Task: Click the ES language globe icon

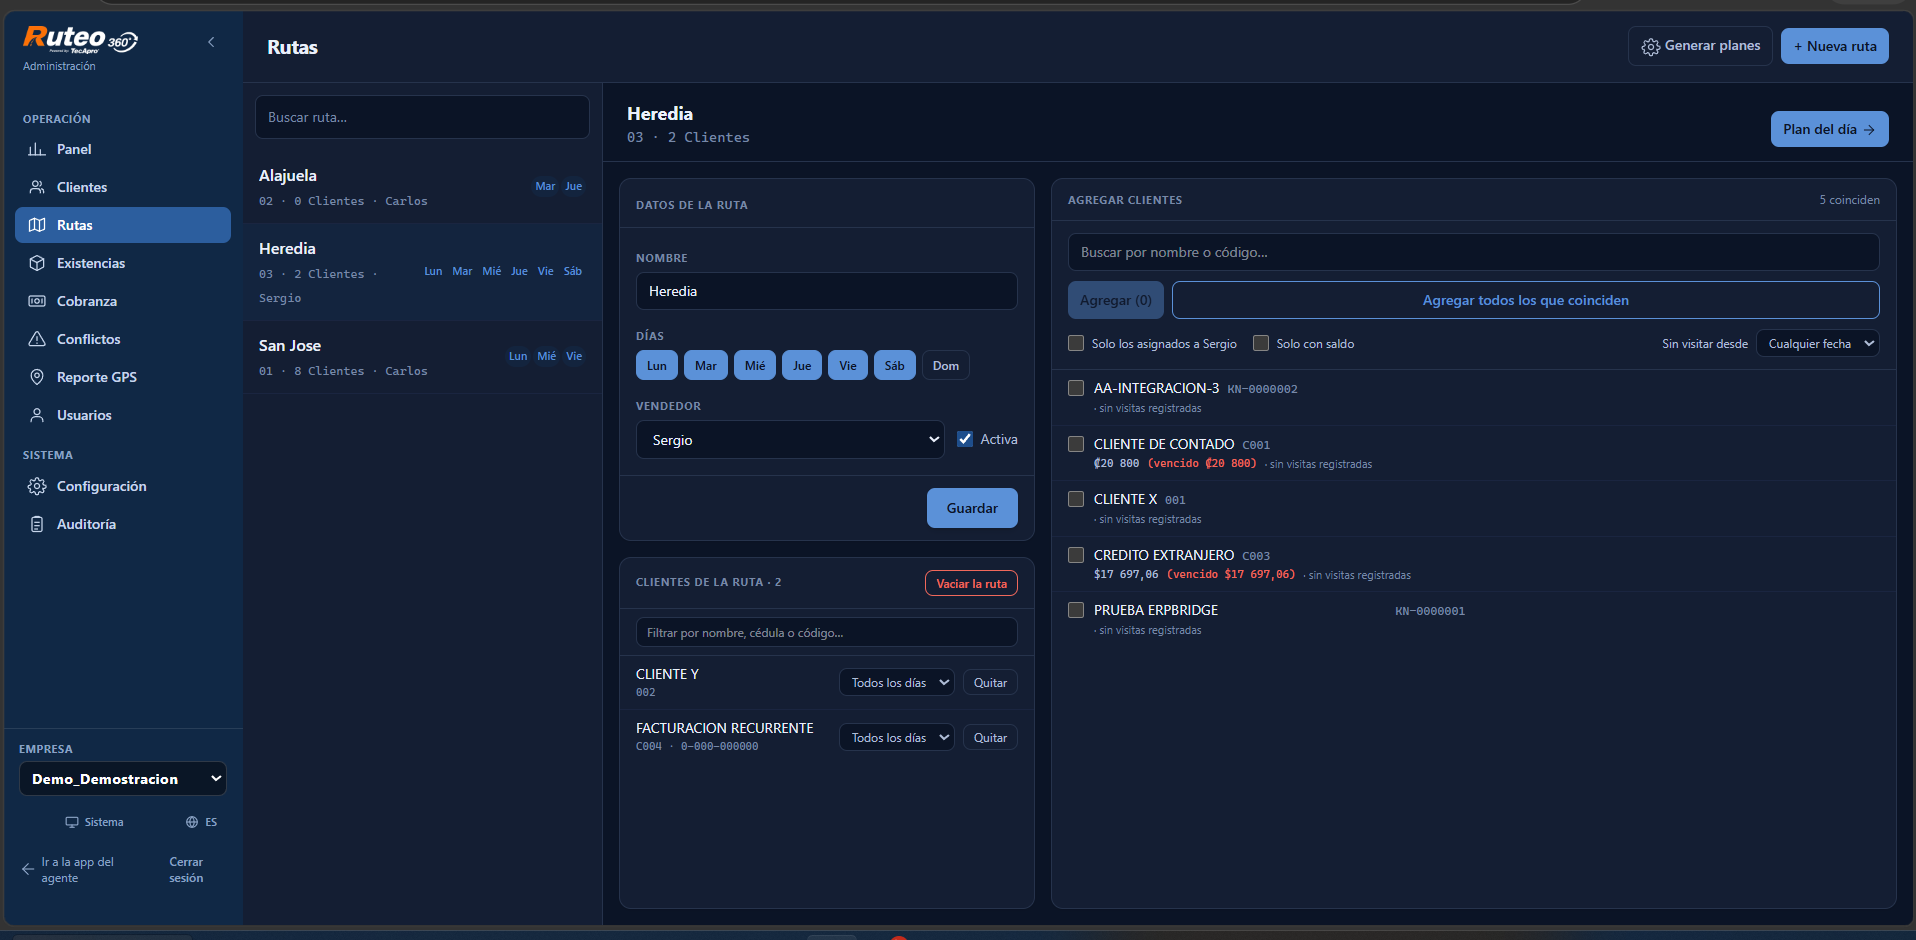Action: [x=192, y=822]
